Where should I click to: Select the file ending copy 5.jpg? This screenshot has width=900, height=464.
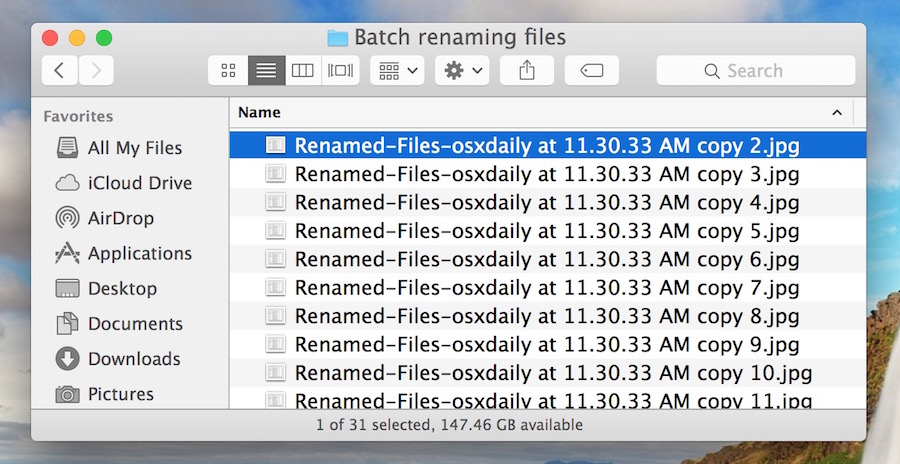pos(548,231)
